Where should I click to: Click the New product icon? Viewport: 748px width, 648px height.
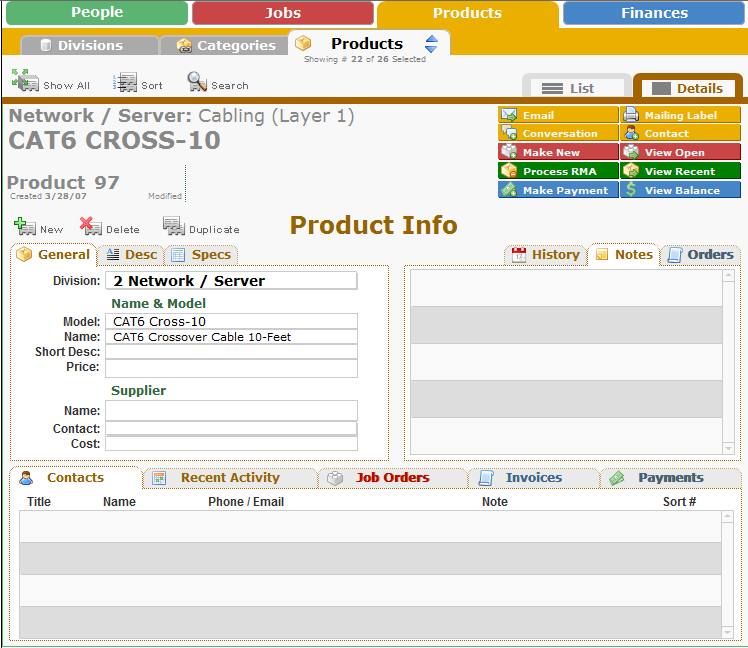click(25, 227)
